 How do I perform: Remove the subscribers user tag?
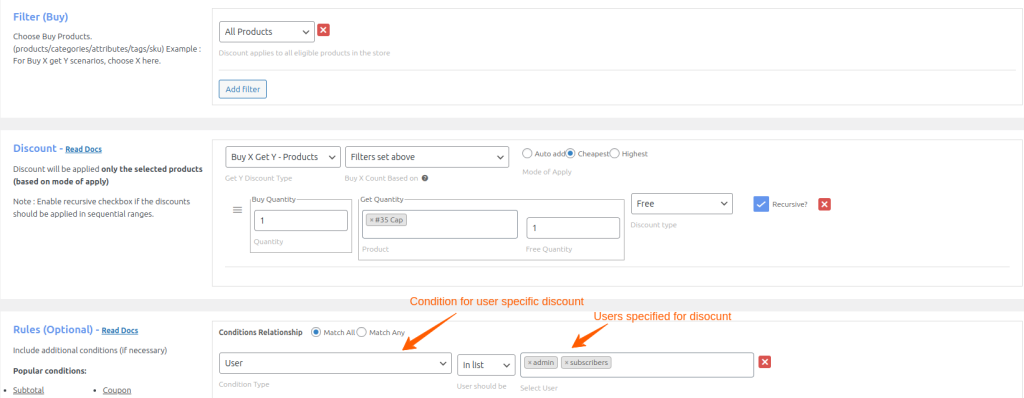pyautogui.click(x=566, y=363)
